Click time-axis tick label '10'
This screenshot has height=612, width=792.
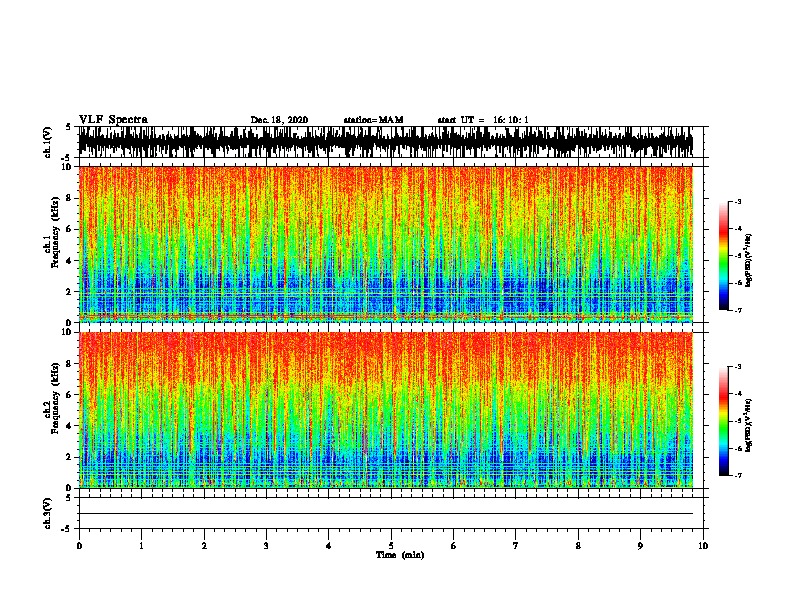point(703,546)
